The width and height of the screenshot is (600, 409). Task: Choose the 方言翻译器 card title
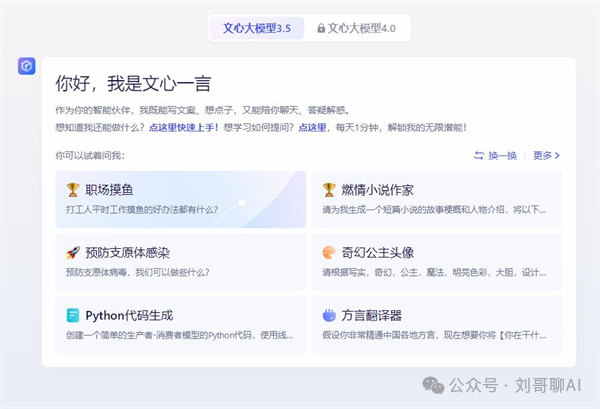[372, 315]
